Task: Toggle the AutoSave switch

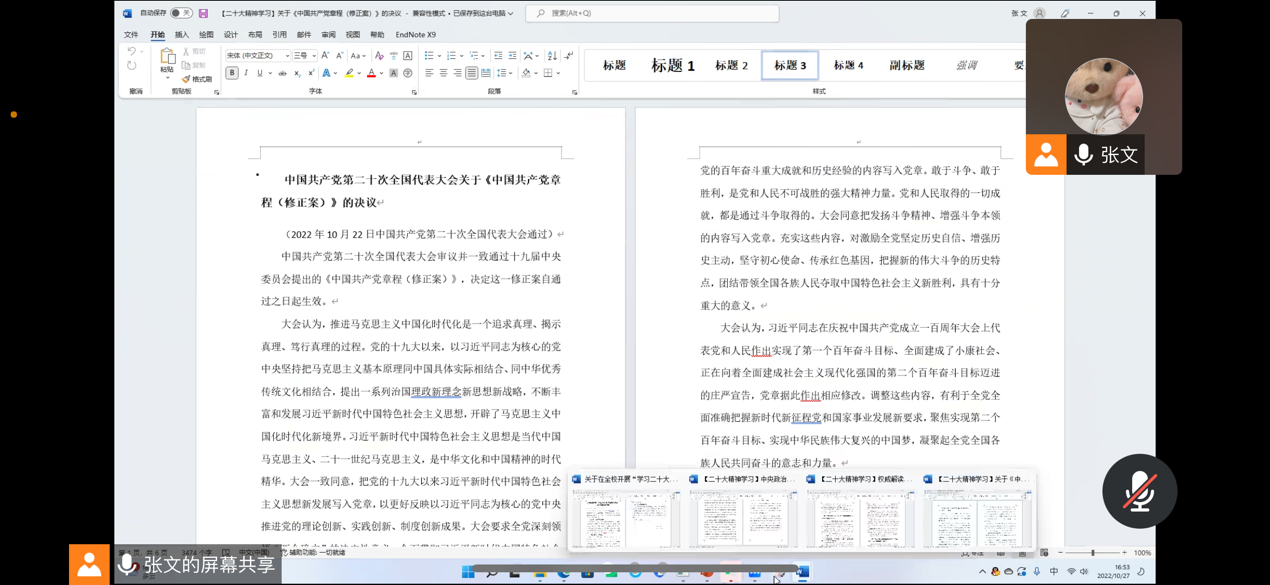Action: [180, 13]
